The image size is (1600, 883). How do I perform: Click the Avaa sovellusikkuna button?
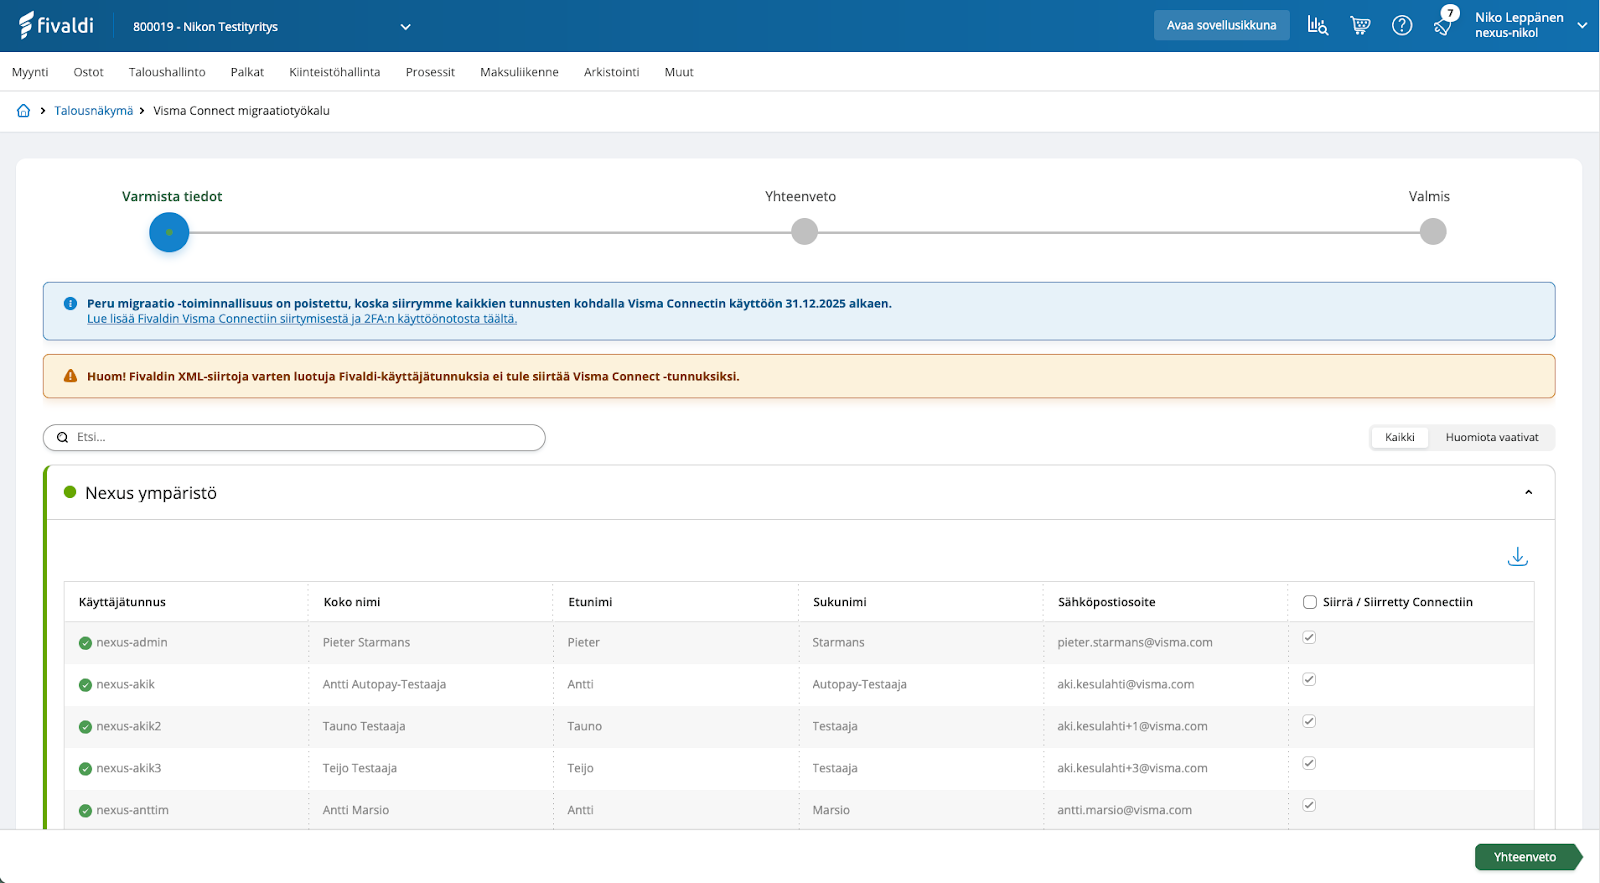pos(1221,25)
